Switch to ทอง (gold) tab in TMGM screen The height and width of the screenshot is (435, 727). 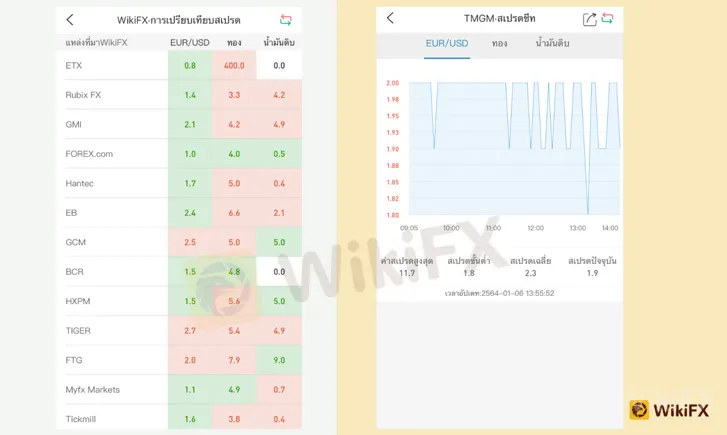pyautogui.click(x=499, y=43)
